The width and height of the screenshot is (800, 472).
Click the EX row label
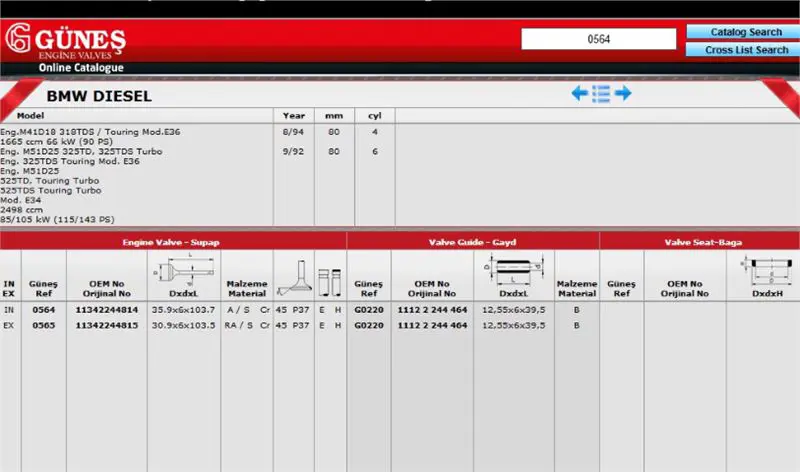[x=9, y=325]
